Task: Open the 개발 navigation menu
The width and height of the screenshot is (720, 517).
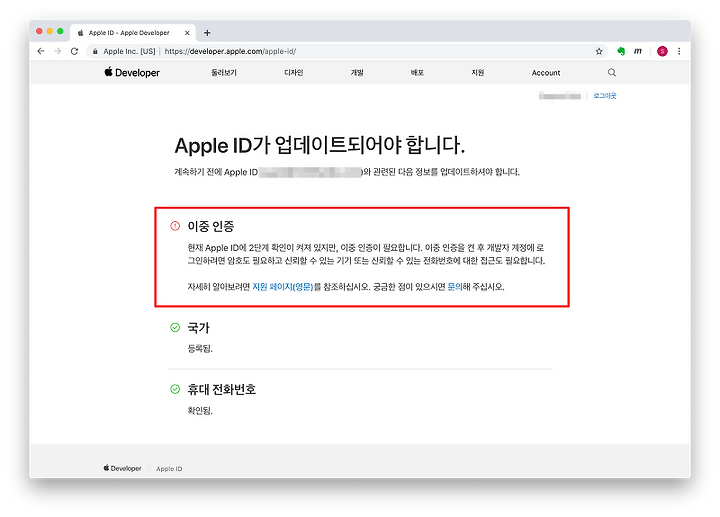Action: pos(357,73)
